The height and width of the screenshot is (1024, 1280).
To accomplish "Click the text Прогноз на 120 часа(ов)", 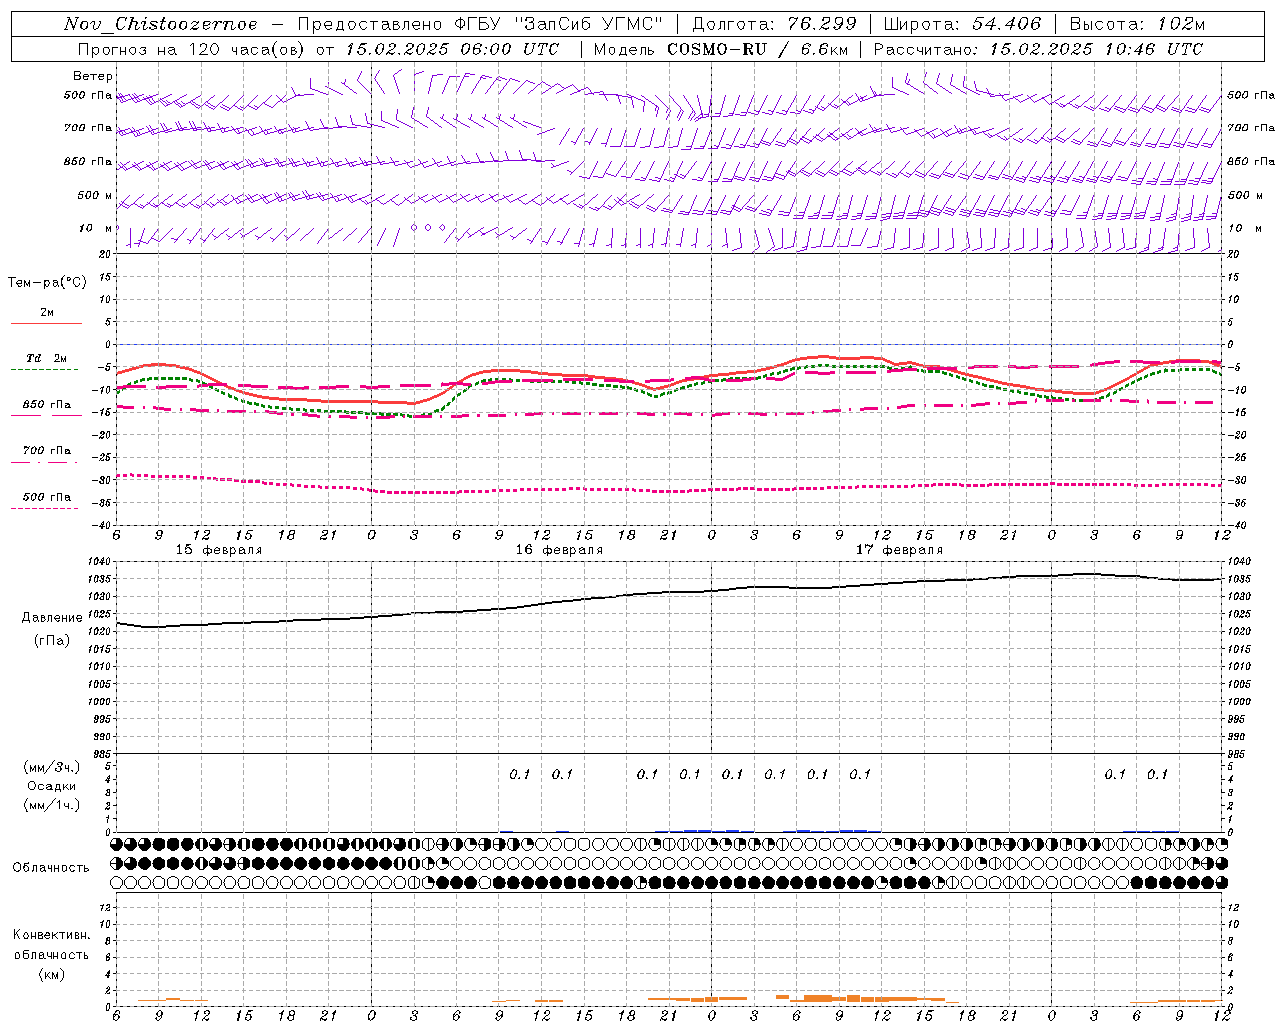I will pos(192,49).
